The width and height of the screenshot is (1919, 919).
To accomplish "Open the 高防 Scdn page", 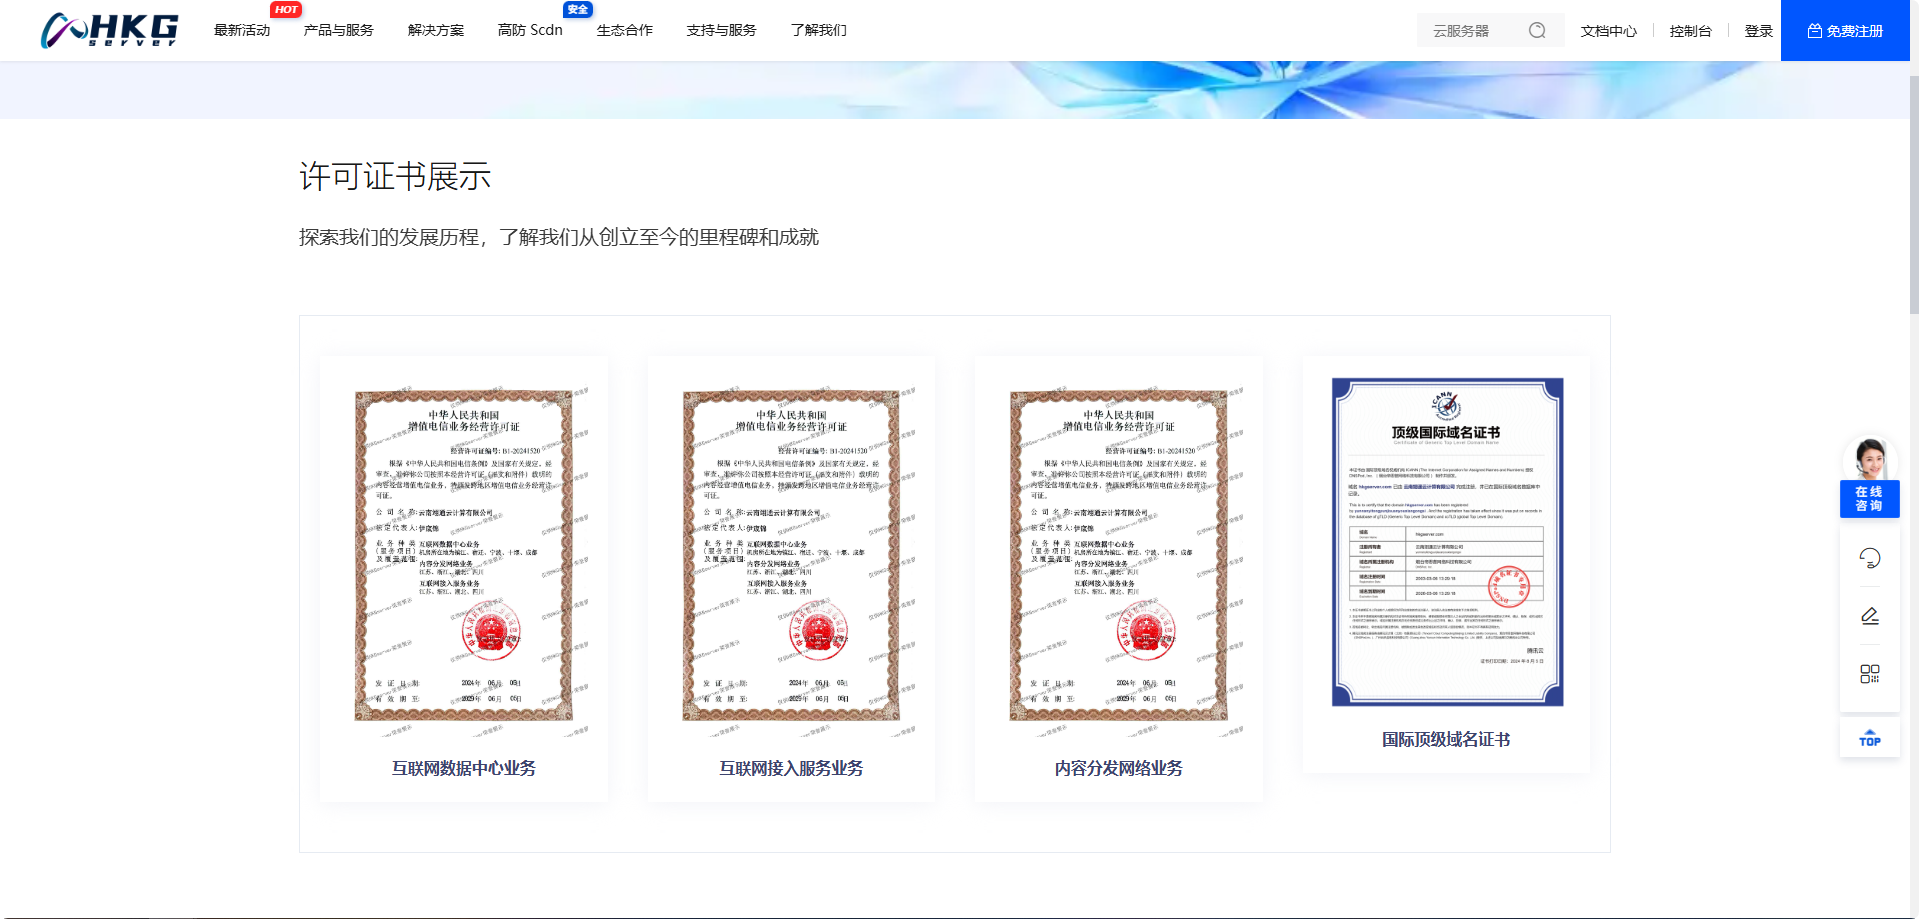I will pyautogui.click(x=530, y=30).
